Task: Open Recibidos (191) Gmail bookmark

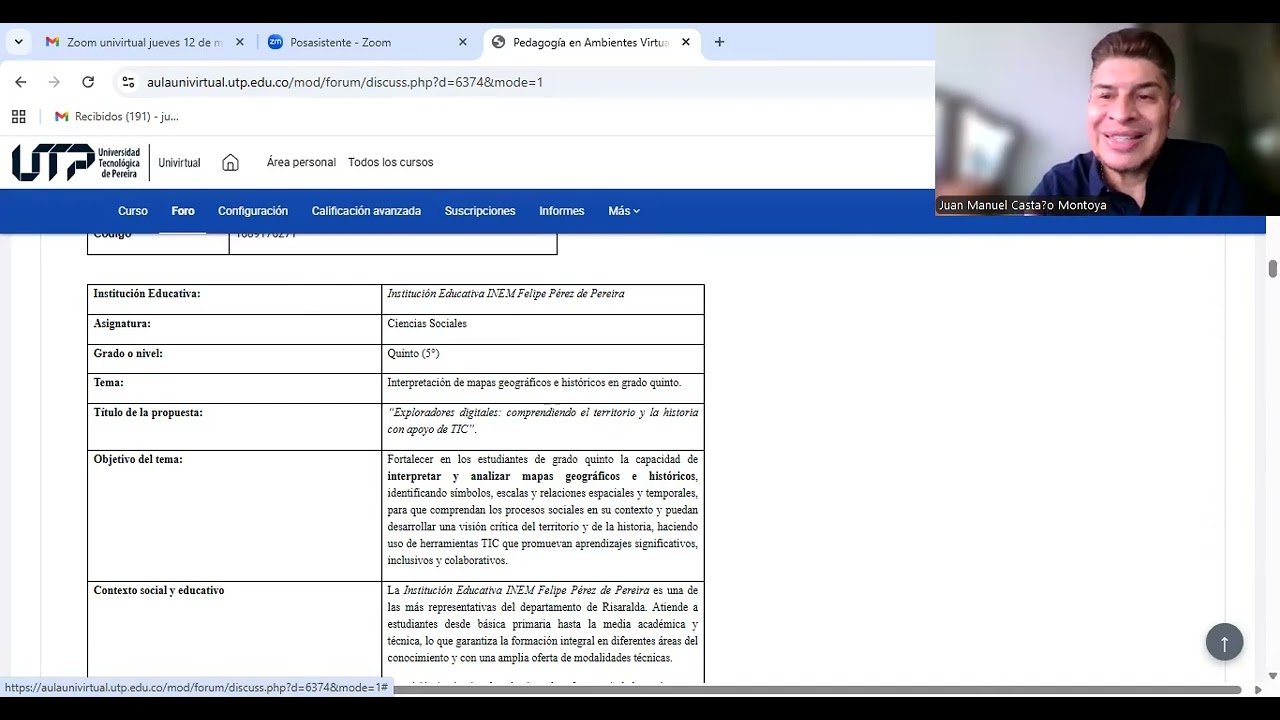Action: (117, 116)
